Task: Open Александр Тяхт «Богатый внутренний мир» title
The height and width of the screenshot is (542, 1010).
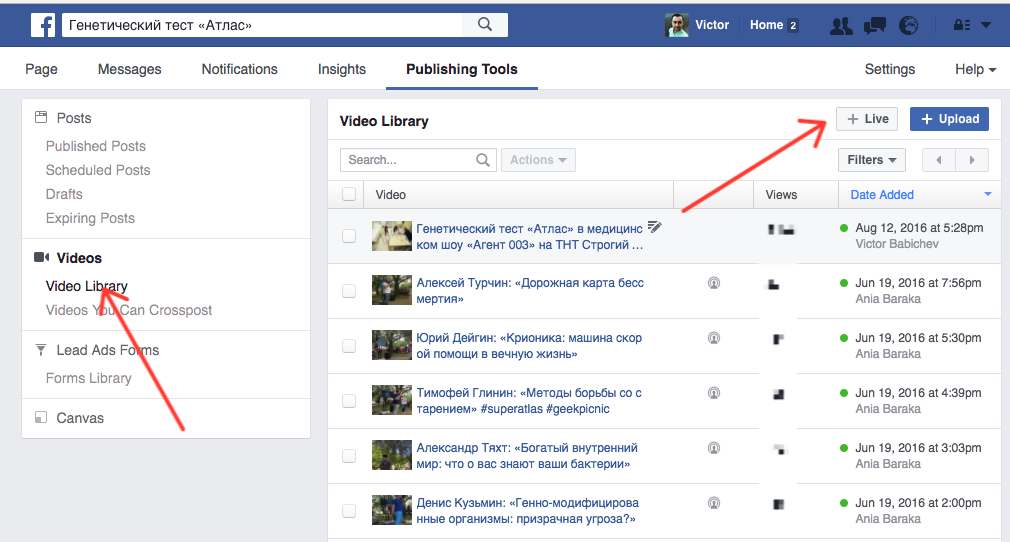Action: tap(527, 456)
